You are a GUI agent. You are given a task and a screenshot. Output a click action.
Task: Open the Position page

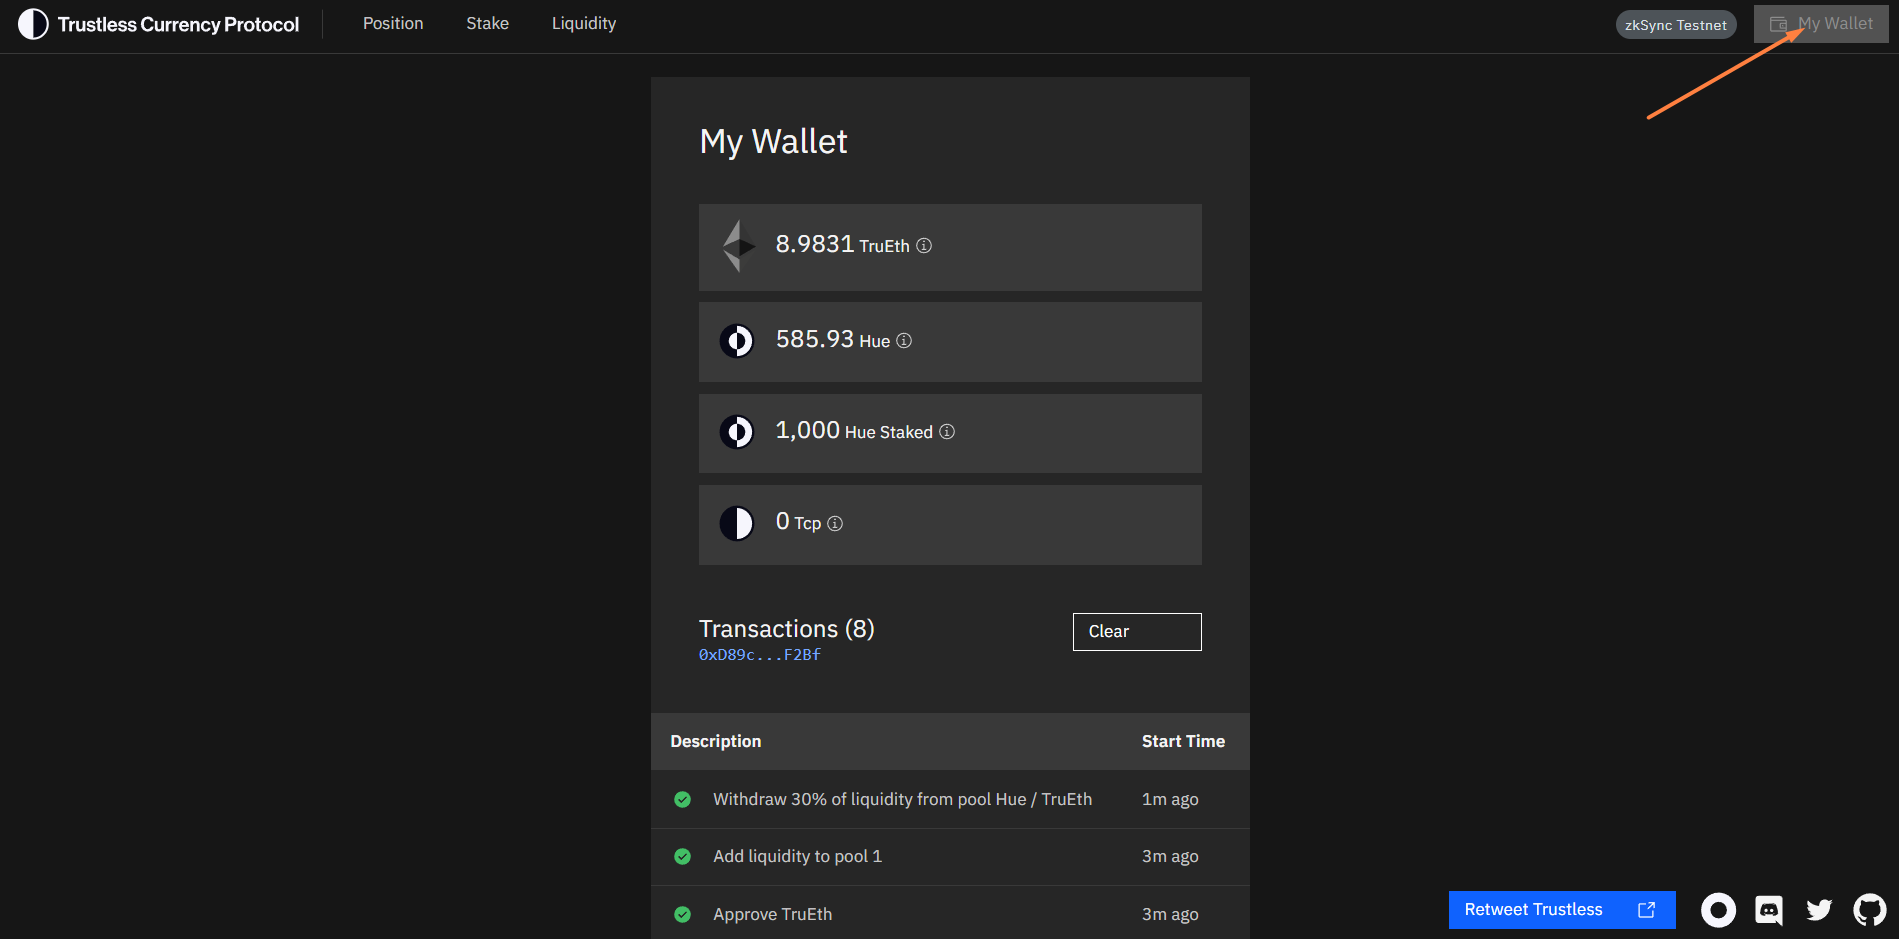tap(393, 24)
